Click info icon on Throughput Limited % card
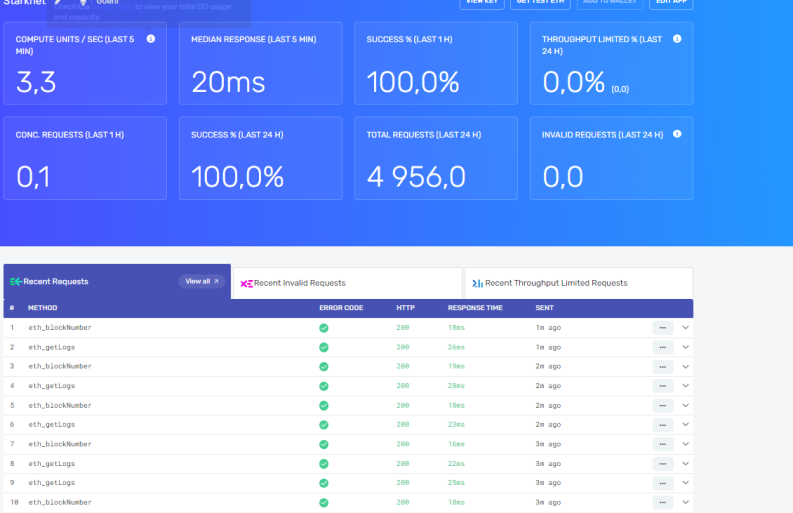The height and width of the screenshot is (513, 793). (677, 39)
